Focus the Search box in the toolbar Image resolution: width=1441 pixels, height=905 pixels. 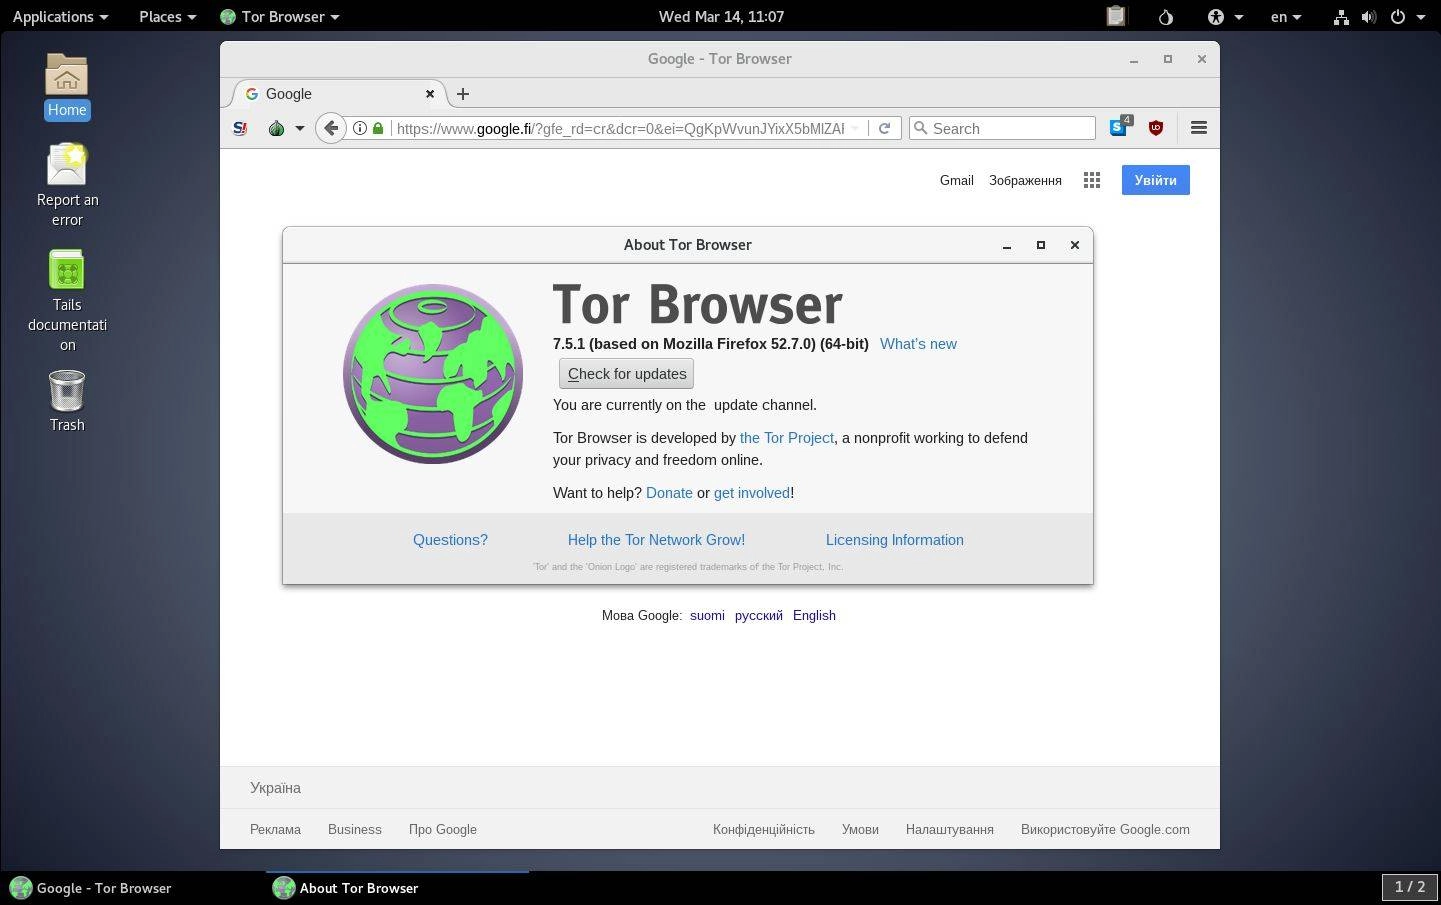[x=1002, y=128]
